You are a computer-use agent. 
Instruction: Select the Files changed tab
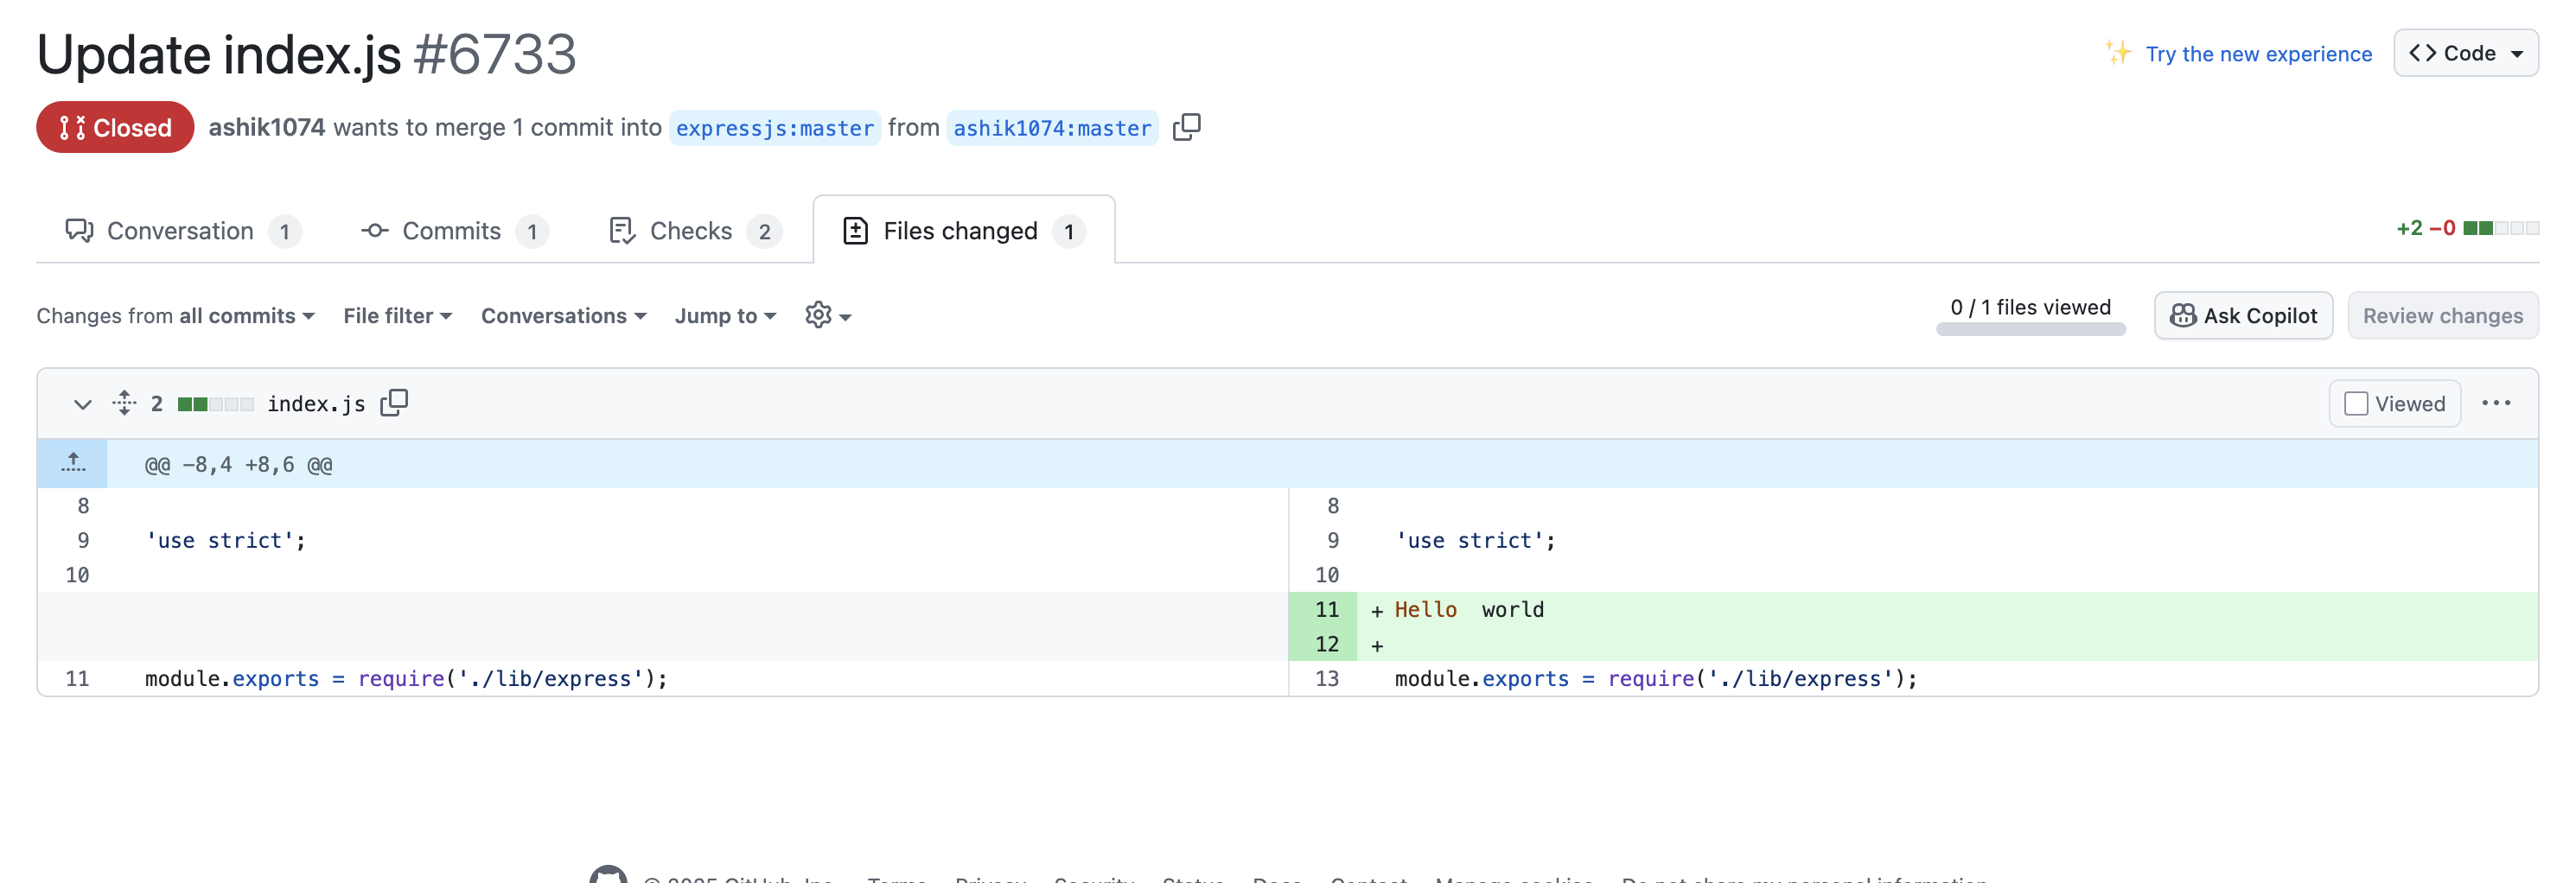click(964, 231)
